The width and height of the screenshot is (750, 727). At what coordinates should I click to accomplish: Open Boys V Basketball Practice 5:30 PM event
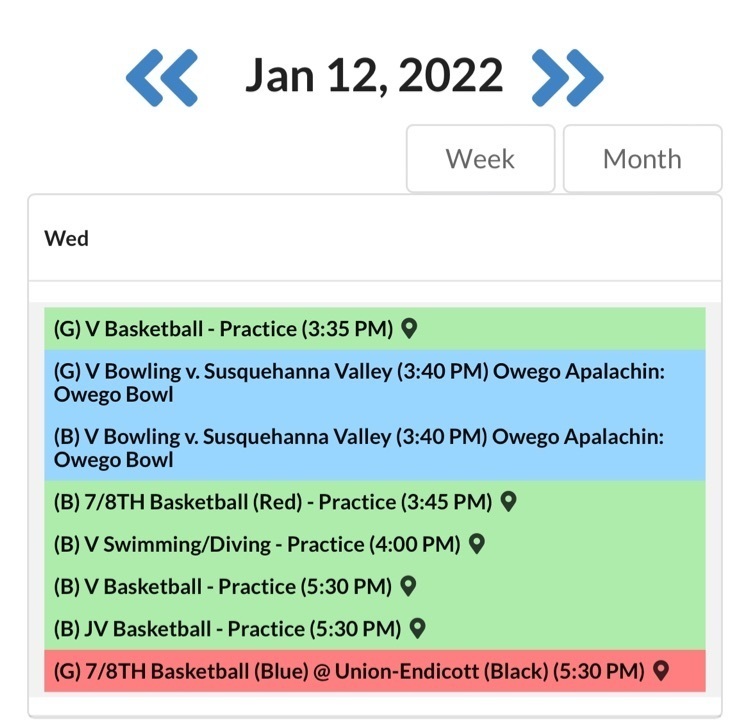click(222, 586)
